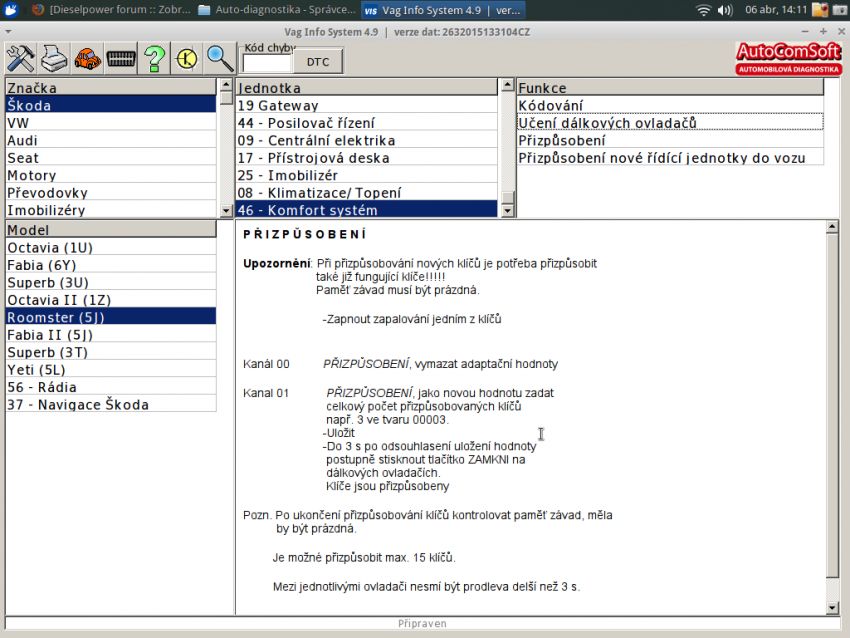The height and width of the screenshot is (638, 850).
Task: Switch to Dieselpower forum taskbar window
Action: tap(111, 10)
